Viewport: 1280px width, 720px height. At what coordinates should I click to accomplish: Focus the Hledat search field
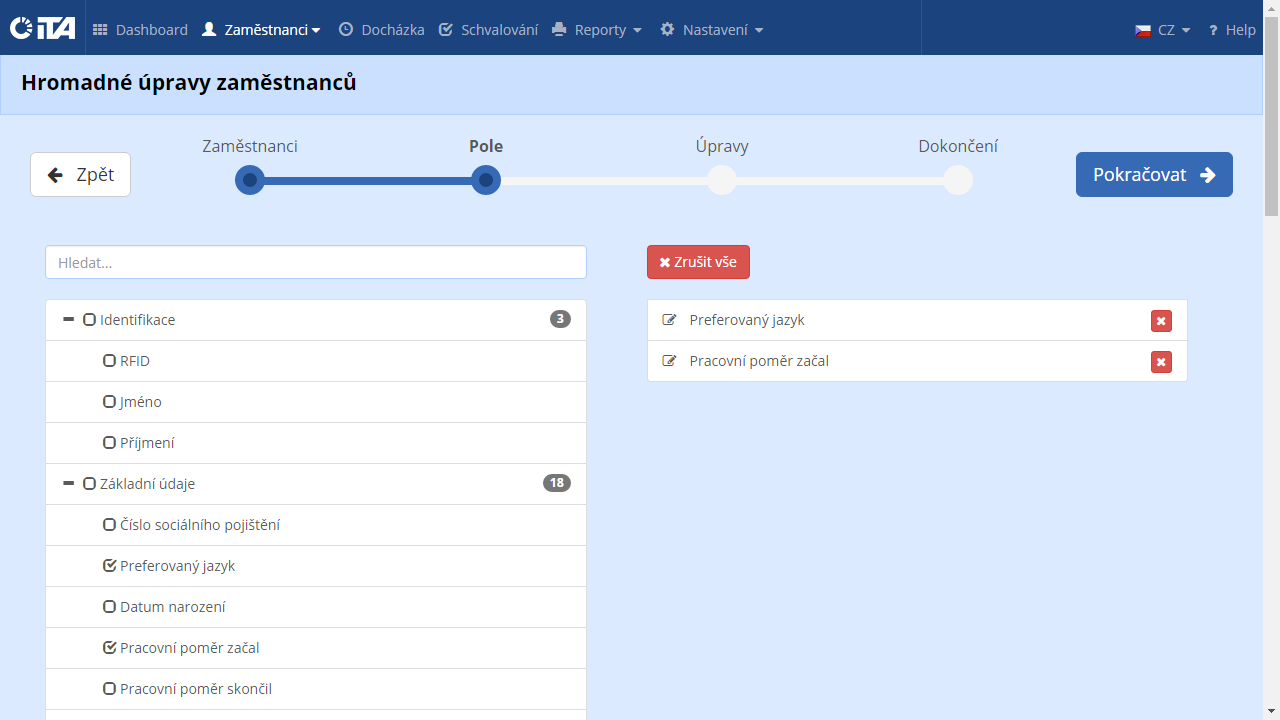click(316, 263)
